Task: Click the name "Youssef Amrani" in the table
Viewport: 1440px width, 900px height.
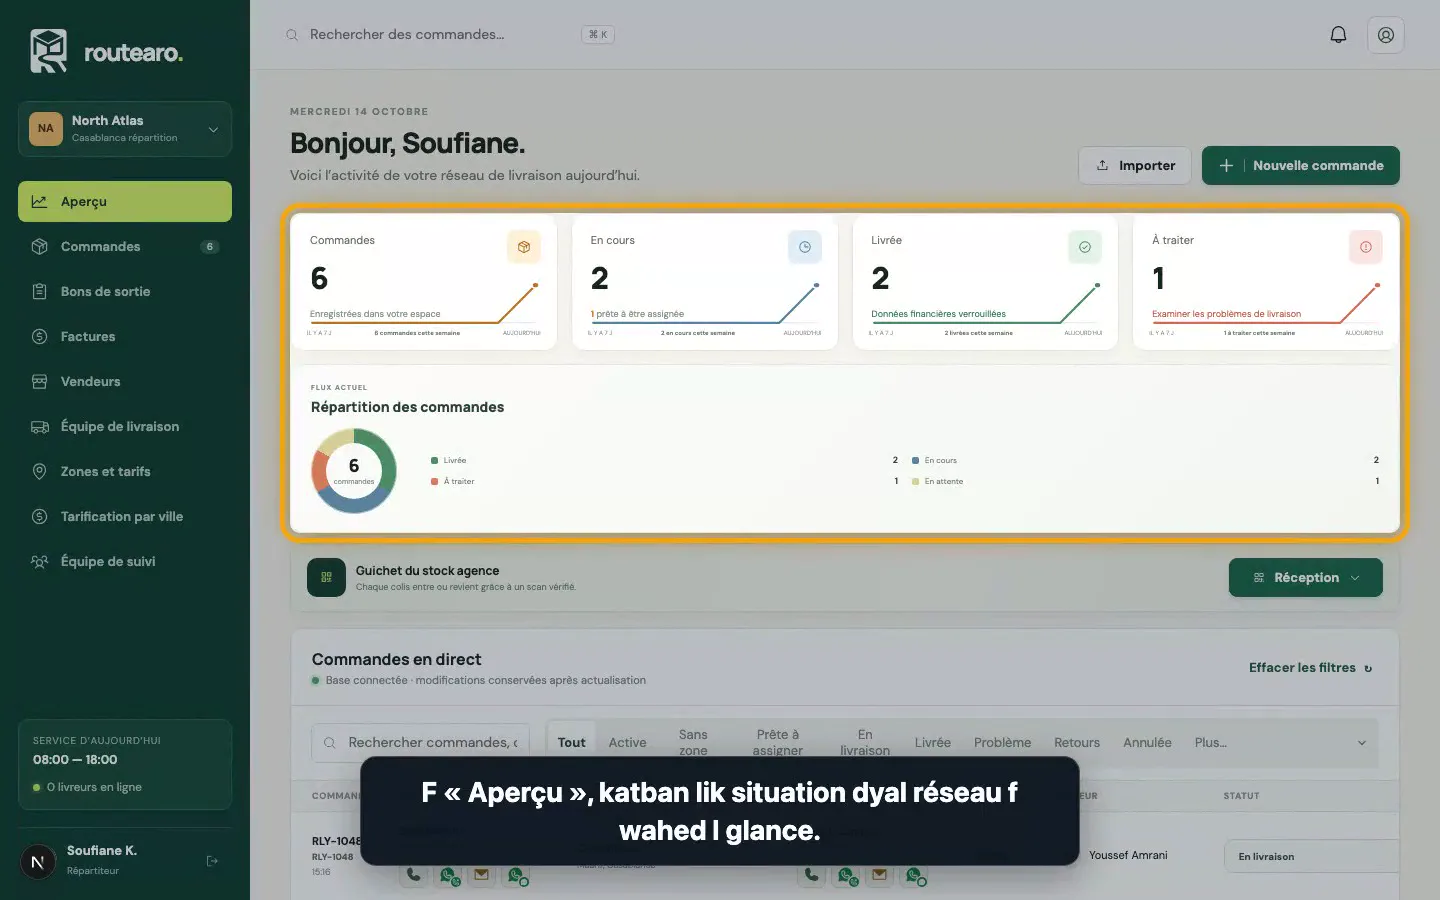Action: [1128, 856]
